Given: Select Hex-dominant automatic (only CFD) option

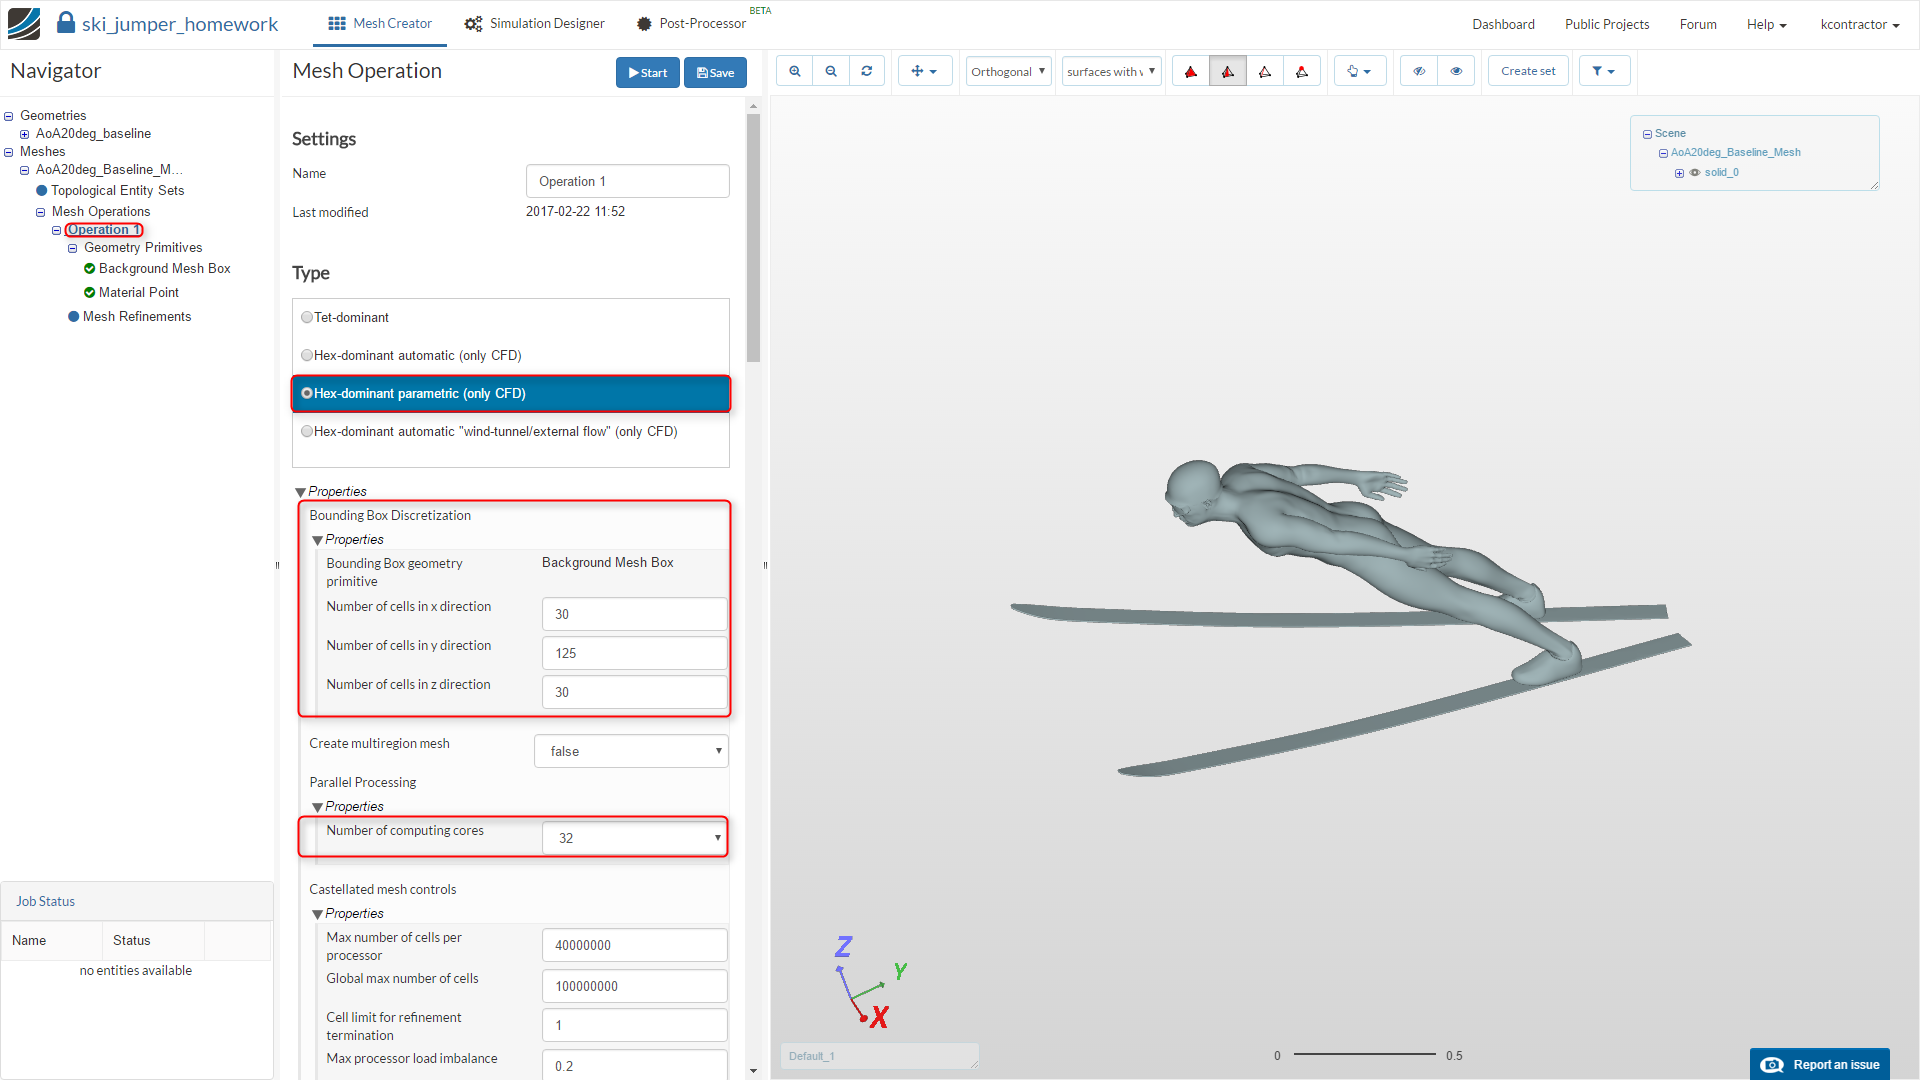Looking at the screenshot, I should point(307,355).
